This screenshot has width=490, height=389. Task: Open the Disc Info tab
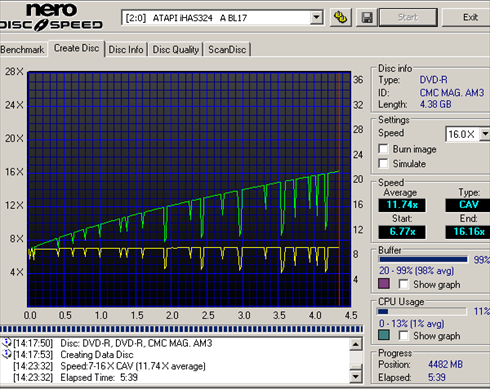[126, 50]
